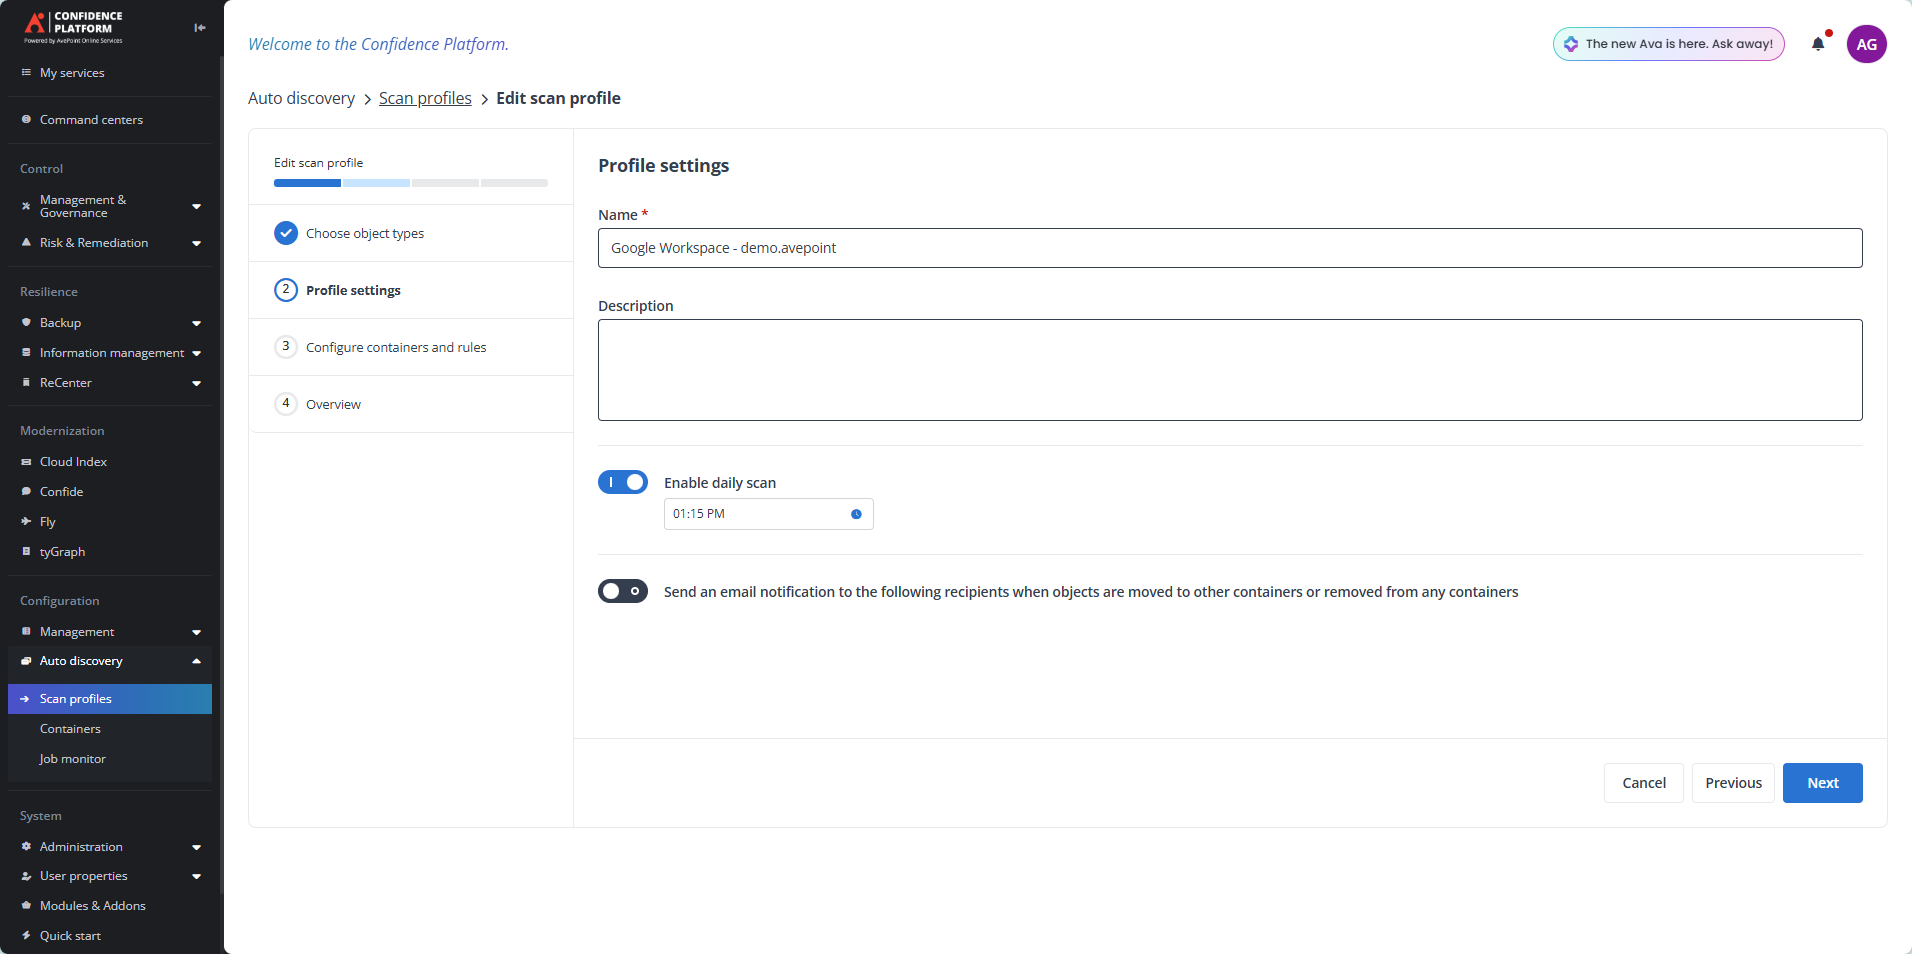Image resolution: width=1912 pixels, height=954 pixels.
Task: Collapse the Auto discovery section
Action: tap(196, 660)
